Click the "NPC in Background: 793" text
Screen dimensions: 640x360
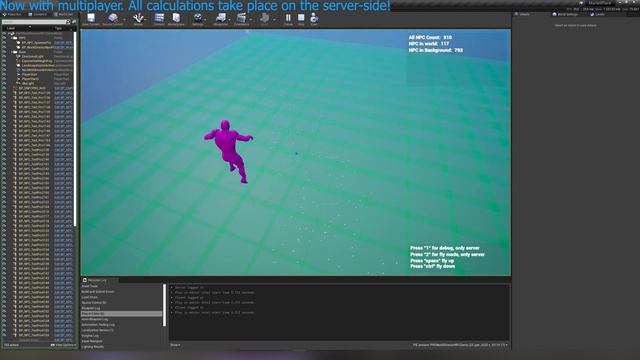pyautogui.click(x=436, y=50)
